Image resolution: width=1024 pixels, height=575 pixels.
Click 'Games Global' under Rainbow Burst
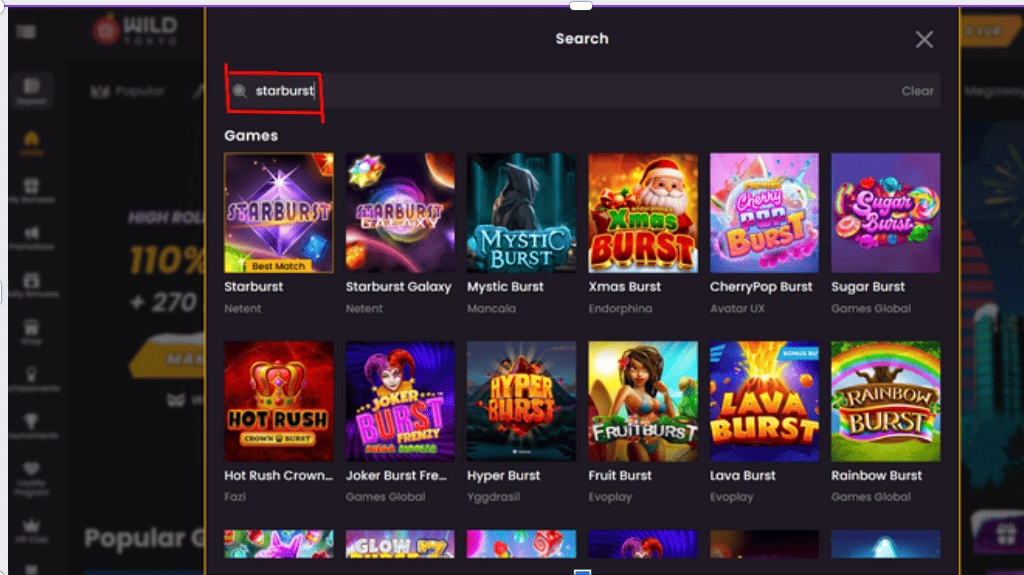(871, 497)
